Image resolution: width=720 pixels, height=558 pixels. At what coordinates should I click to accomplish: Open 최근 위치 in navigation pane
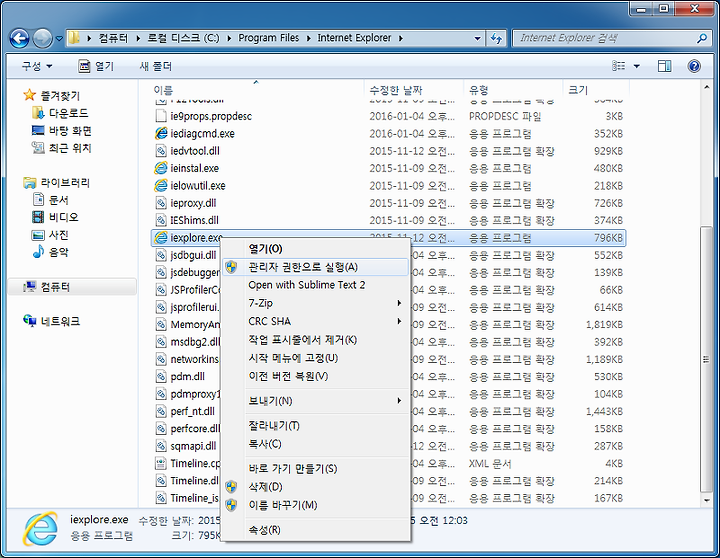click(62, 148)
